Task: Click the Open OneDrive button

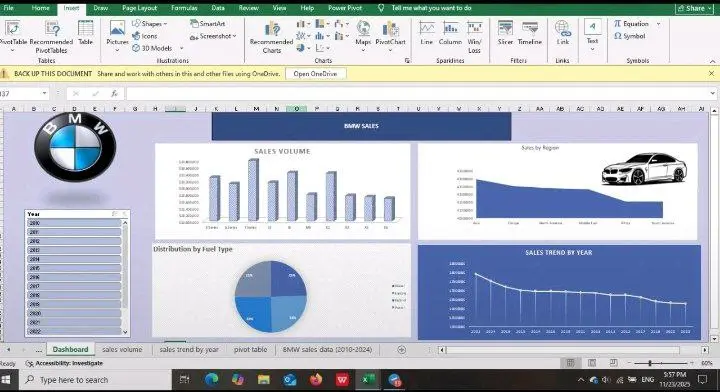Action: (315, 73)
